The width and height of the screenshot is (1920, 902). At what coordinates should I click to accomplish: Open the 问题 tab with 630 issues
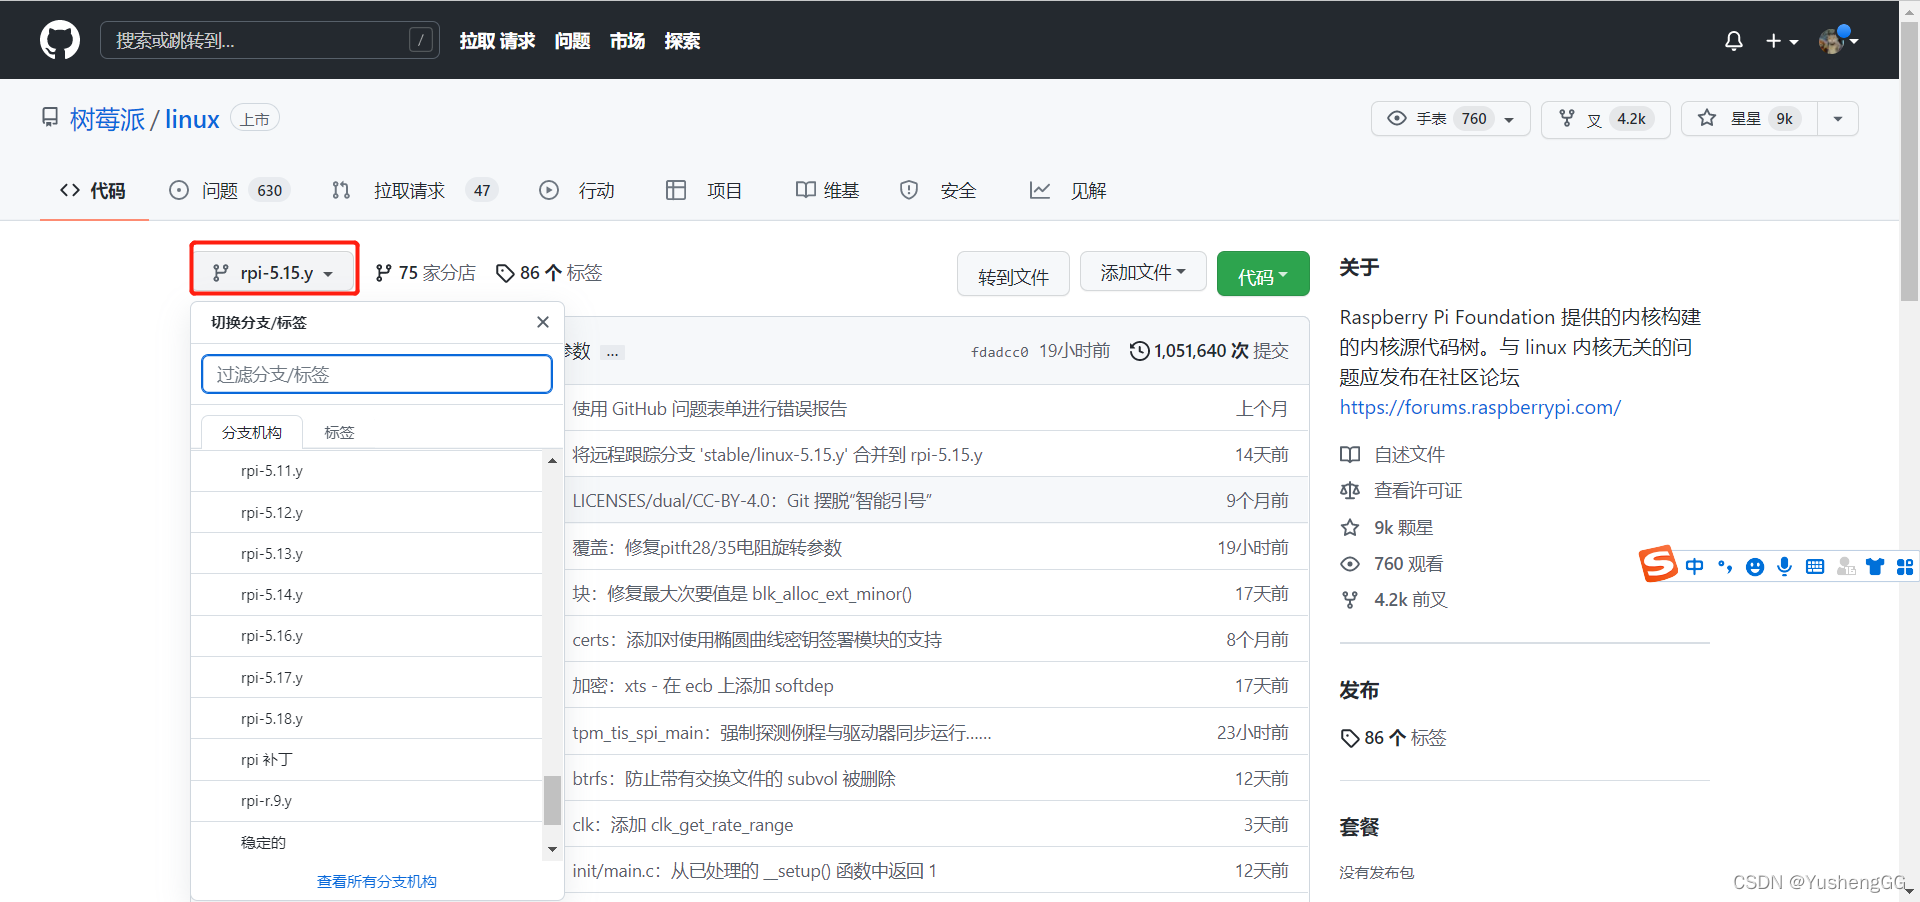[x=229, y=190]
